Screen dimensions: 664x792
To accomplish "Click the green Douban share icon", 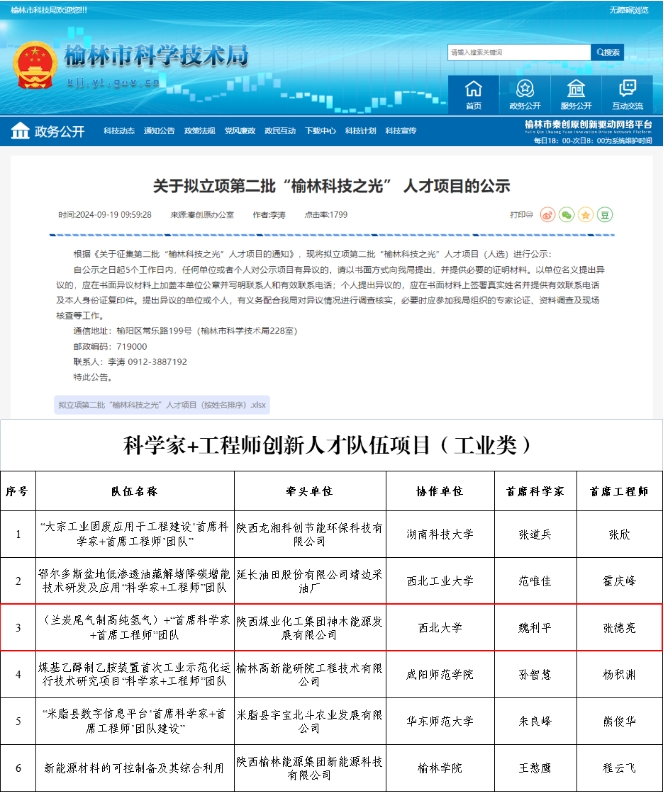I will [x=605, y=214].
